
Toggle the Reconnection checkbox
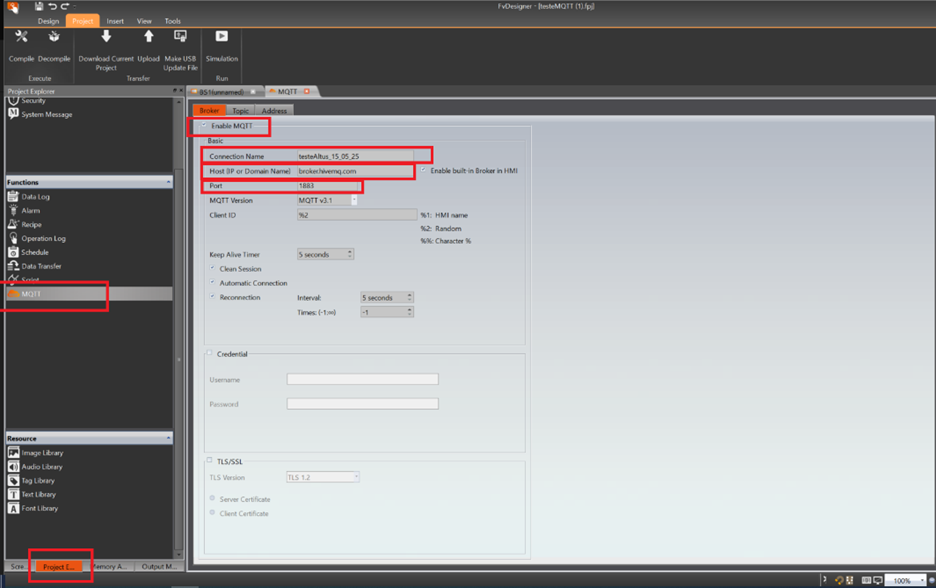pos(212,296)
